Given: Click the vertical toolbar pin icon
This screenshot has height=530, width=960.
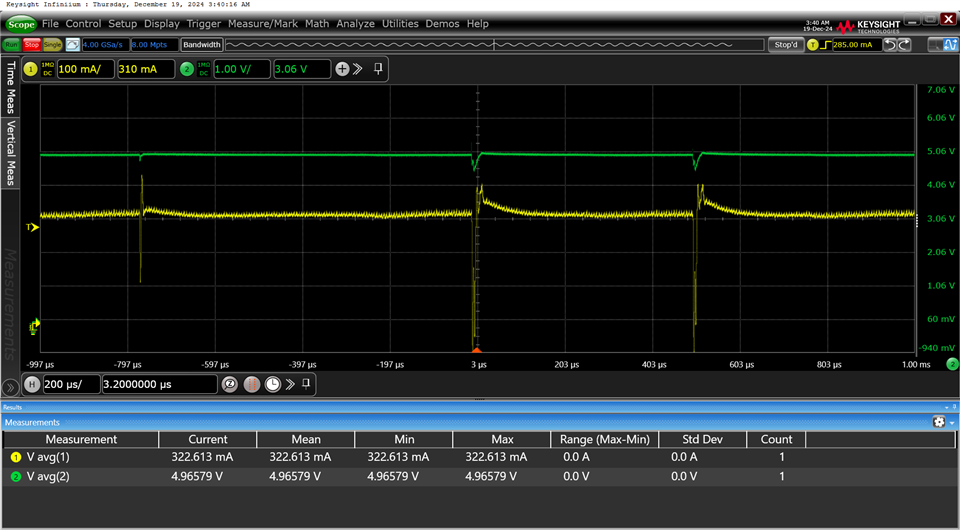Looking at the screenshot, I should [378, 69].
